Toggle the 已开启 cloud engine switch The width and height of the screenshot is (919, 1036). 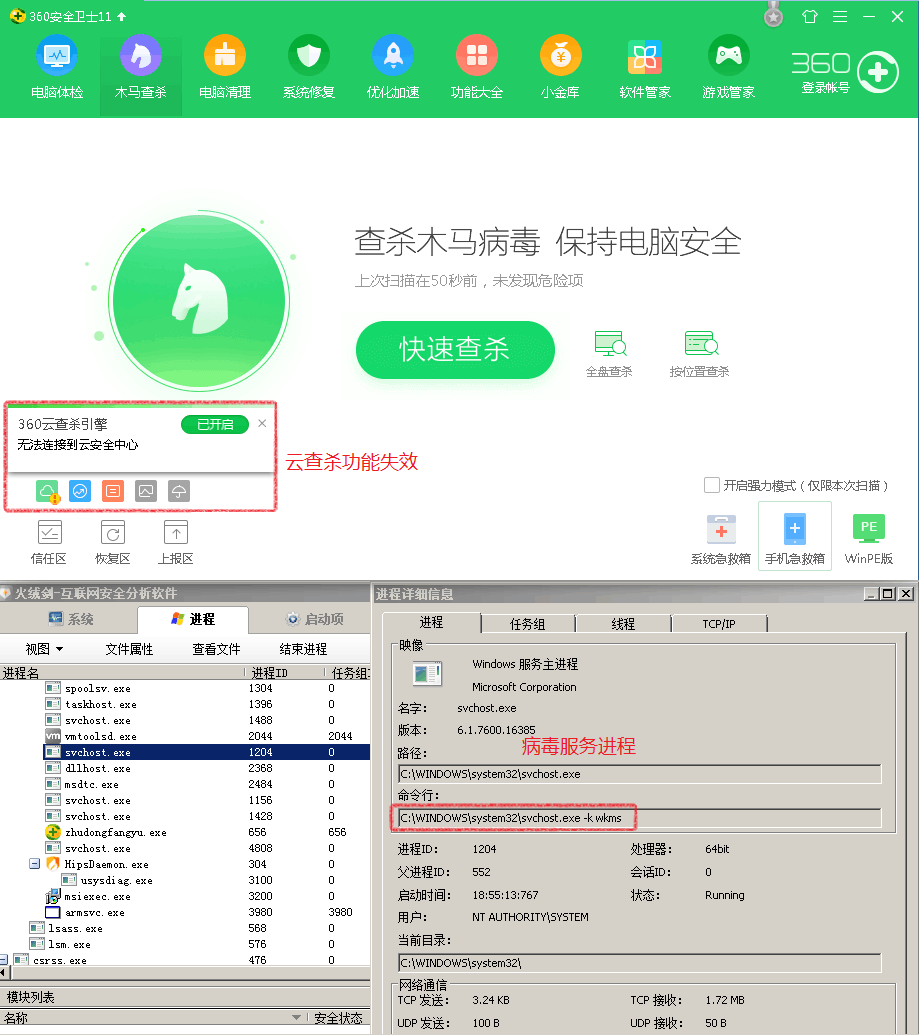pyautogui.click(x=215, y=424)
